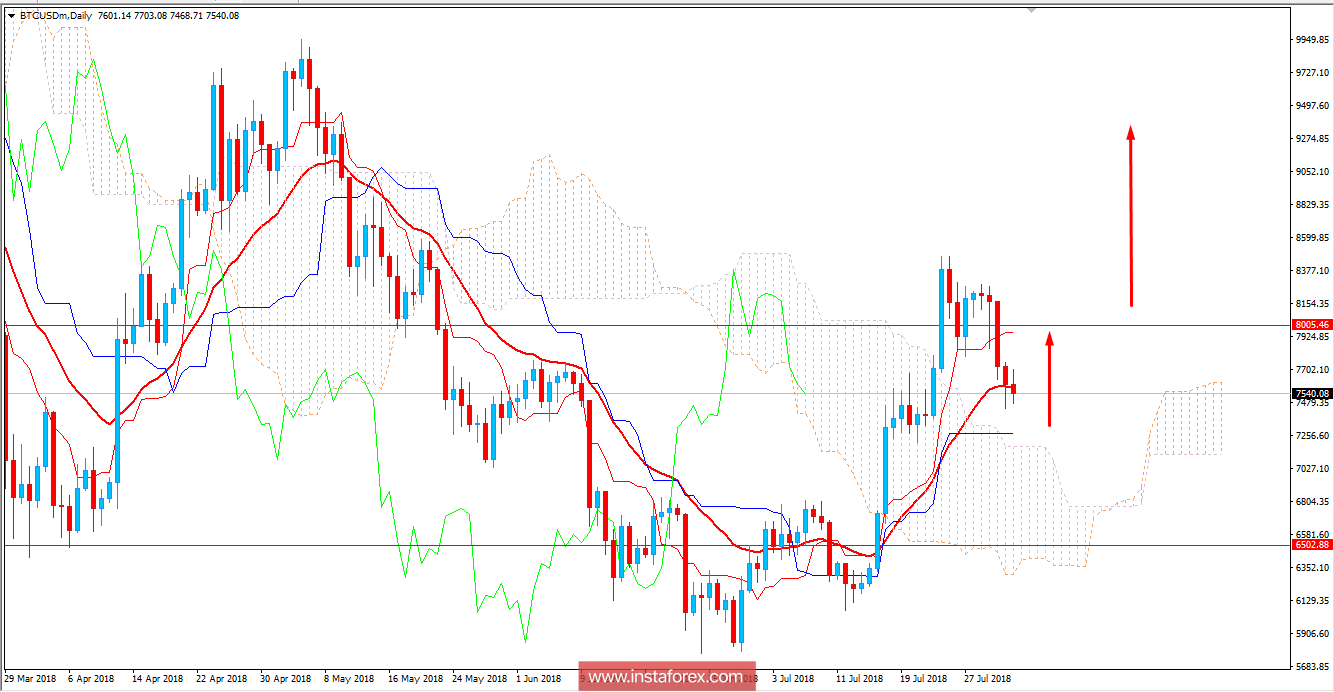
Task: Click the 6352.10 price axis label
Action: (x=1311, y=568)
